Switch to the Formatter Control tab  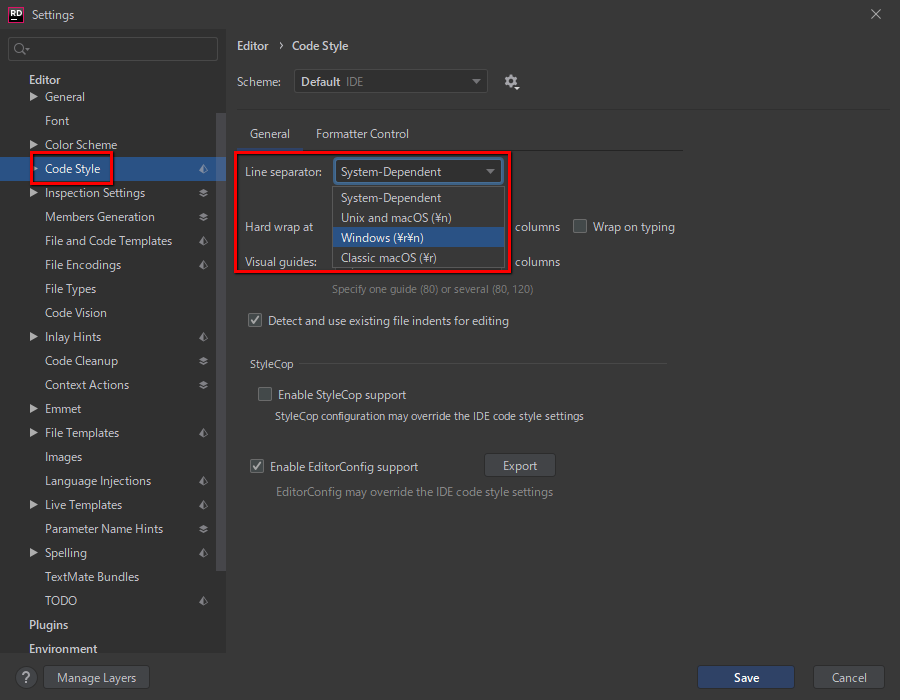(362, 134)
